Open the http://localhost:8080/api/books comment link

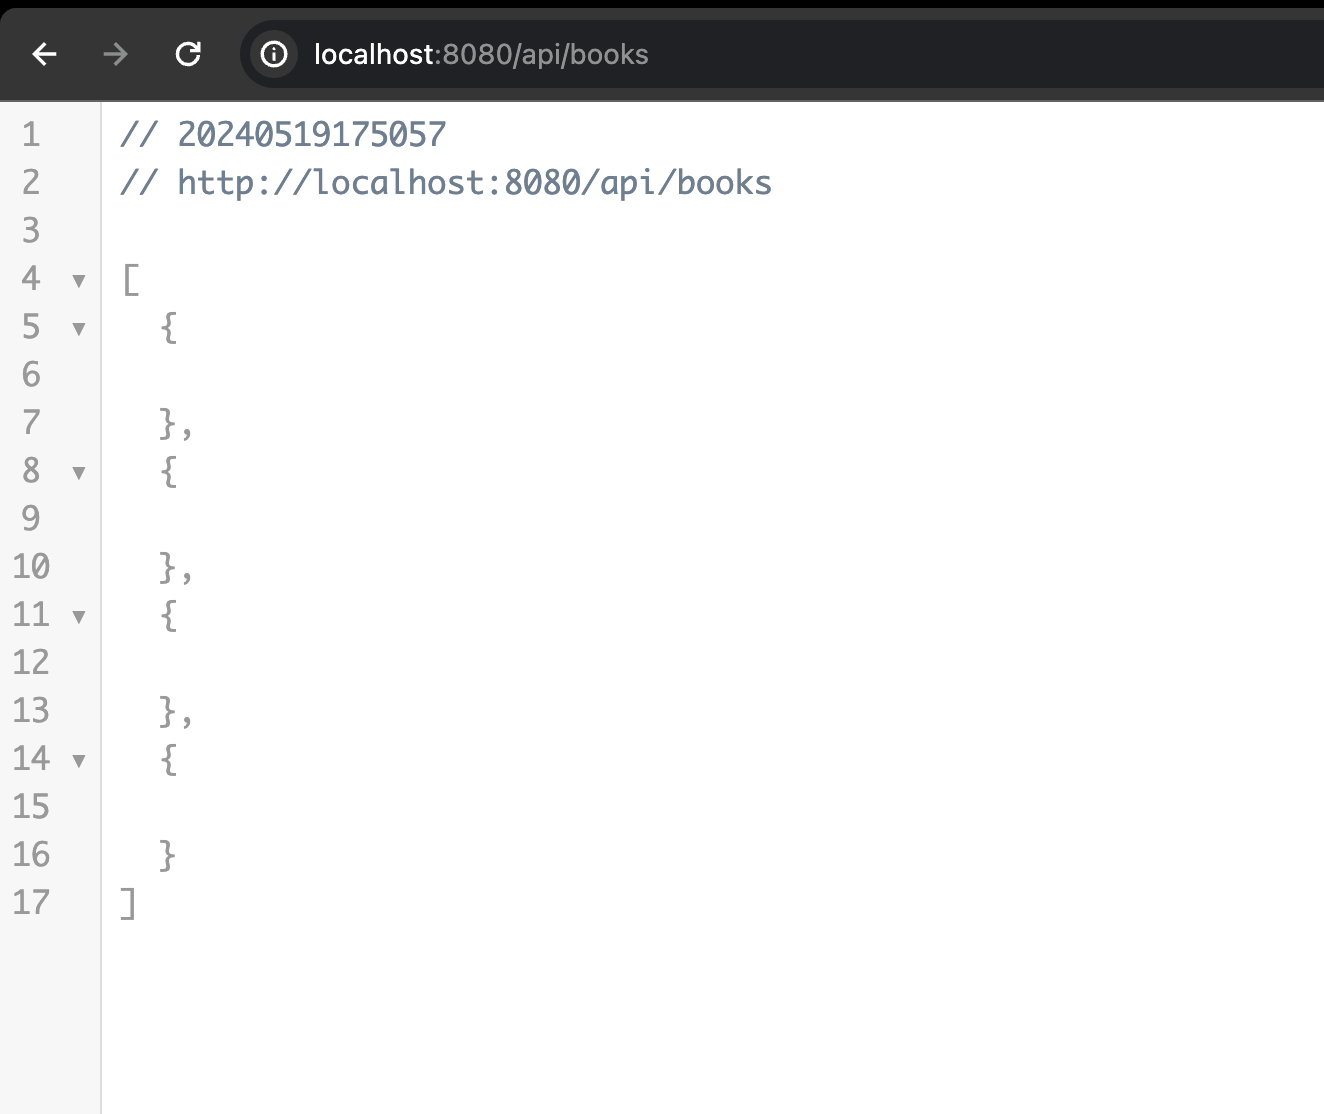tap(446, 182)
